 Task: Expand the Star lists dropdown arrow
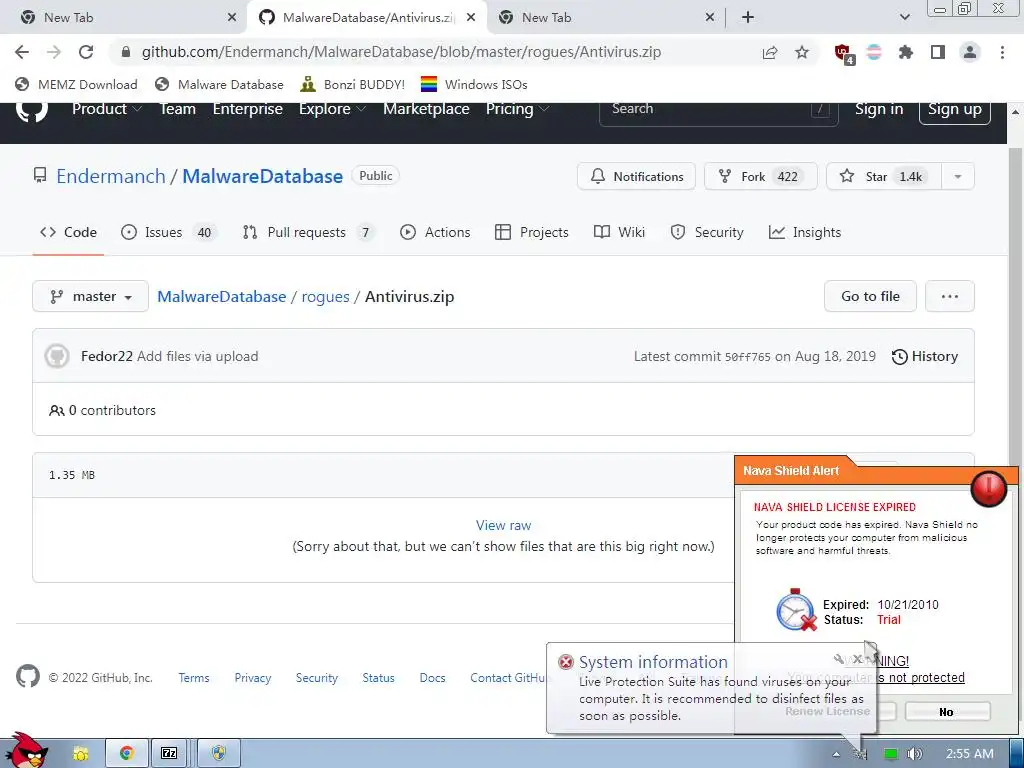tap(957, 176)
